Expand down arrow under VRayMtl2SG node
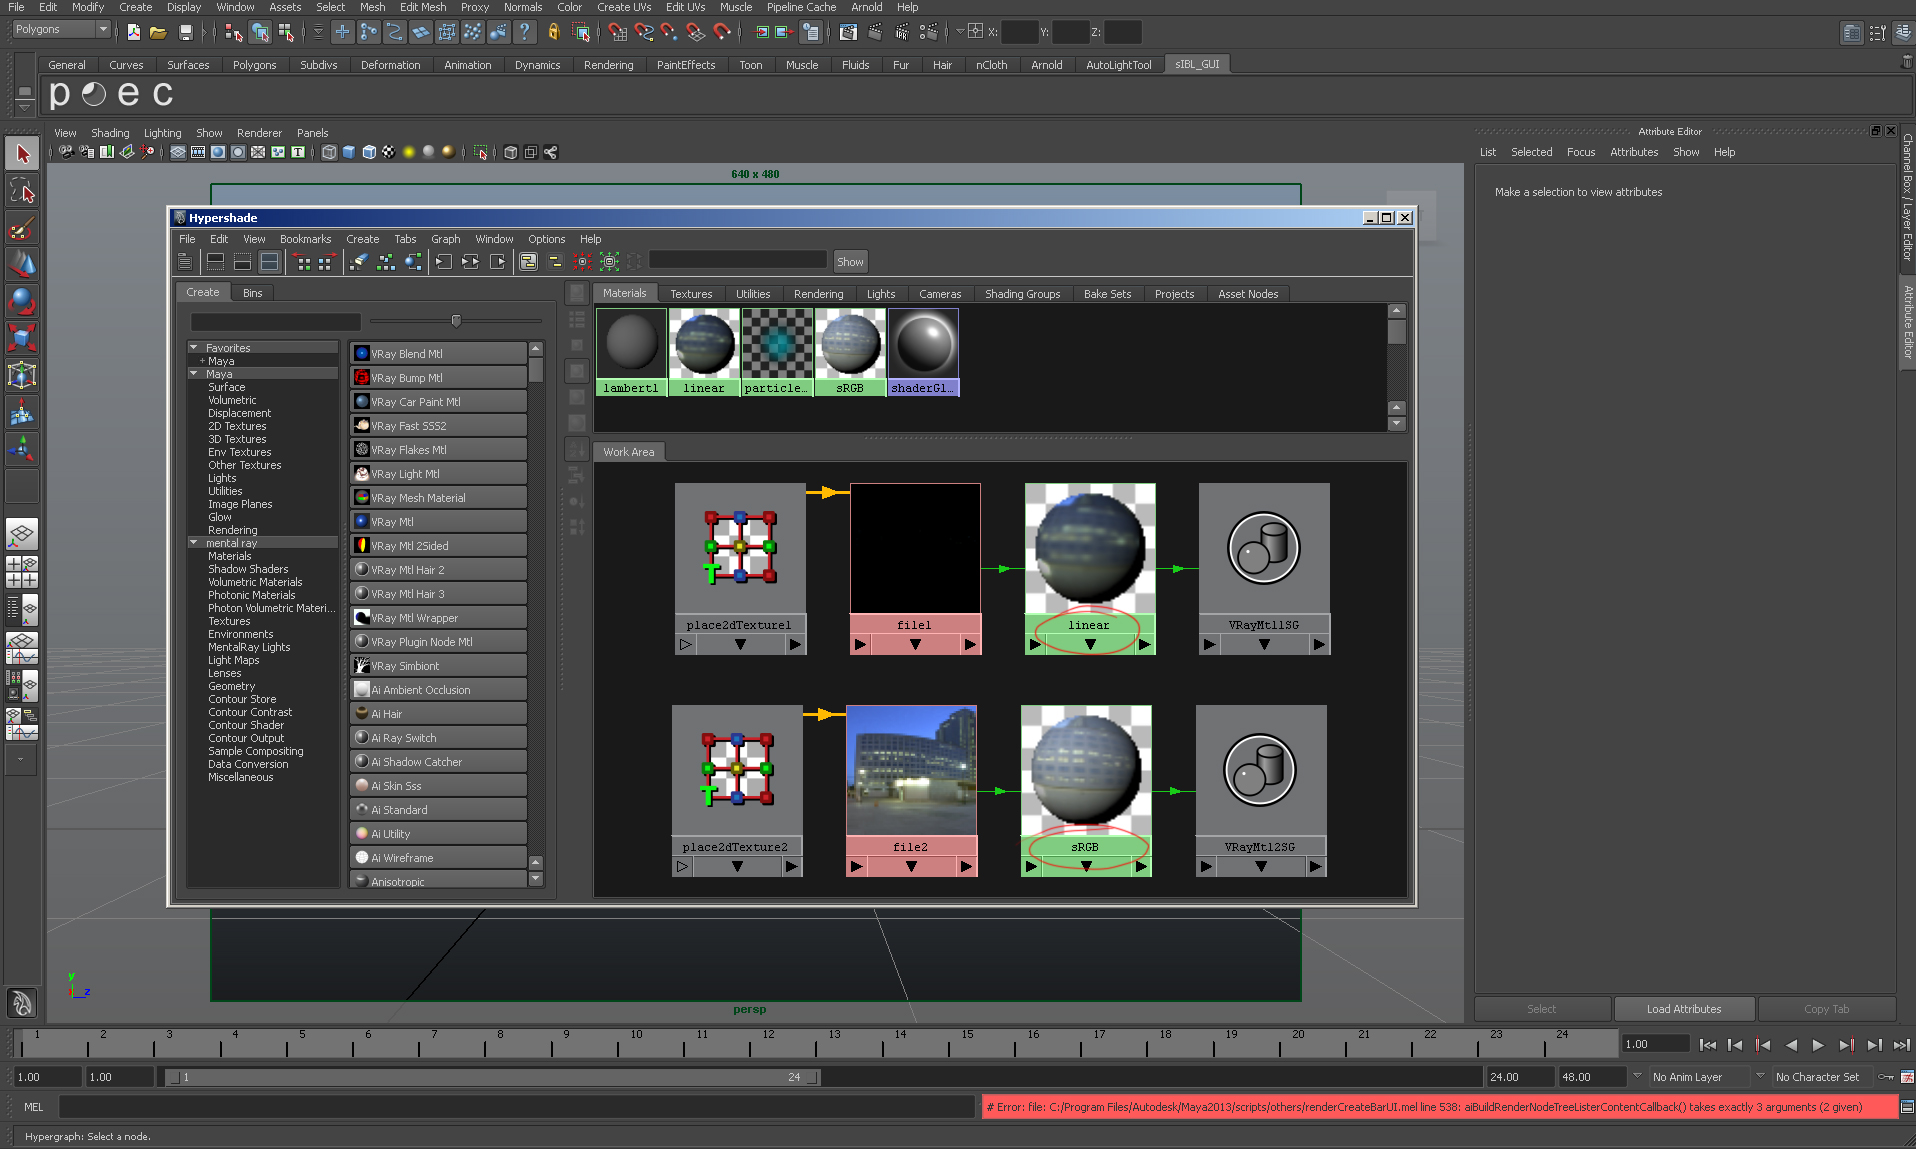 pyautogui.click(x=1261, y=867)
